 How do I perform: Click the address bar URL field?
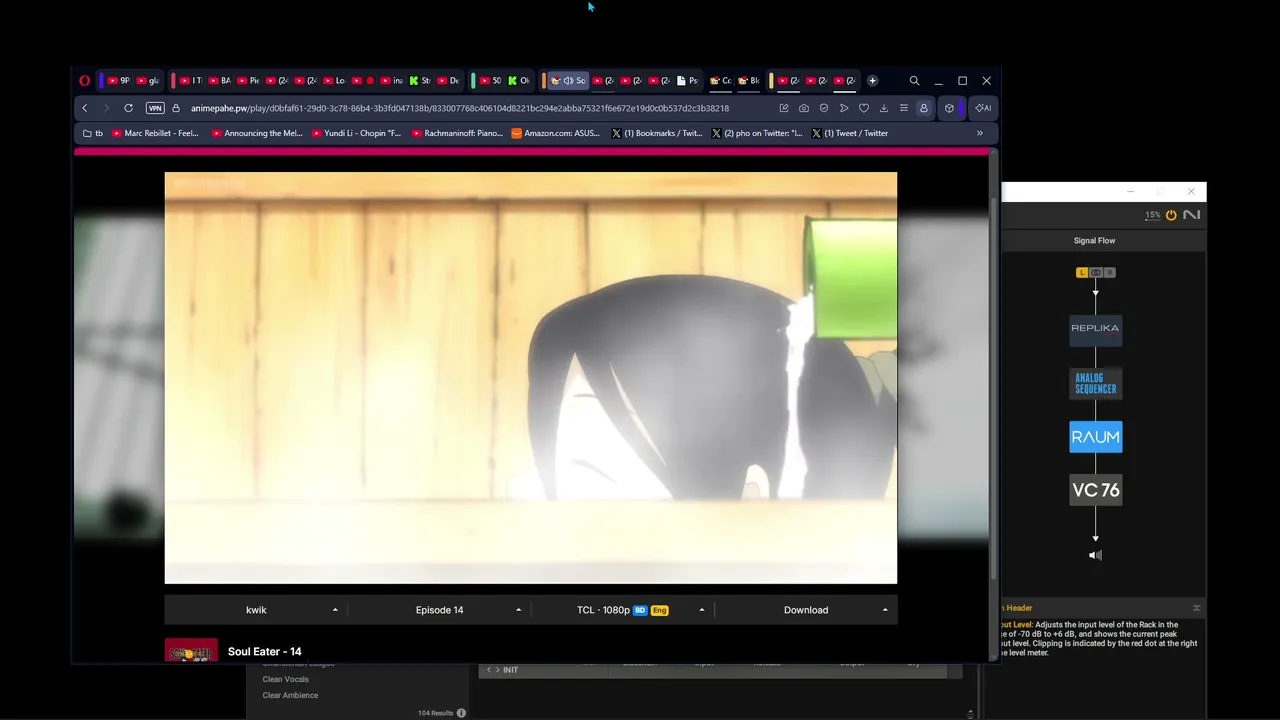460,108
